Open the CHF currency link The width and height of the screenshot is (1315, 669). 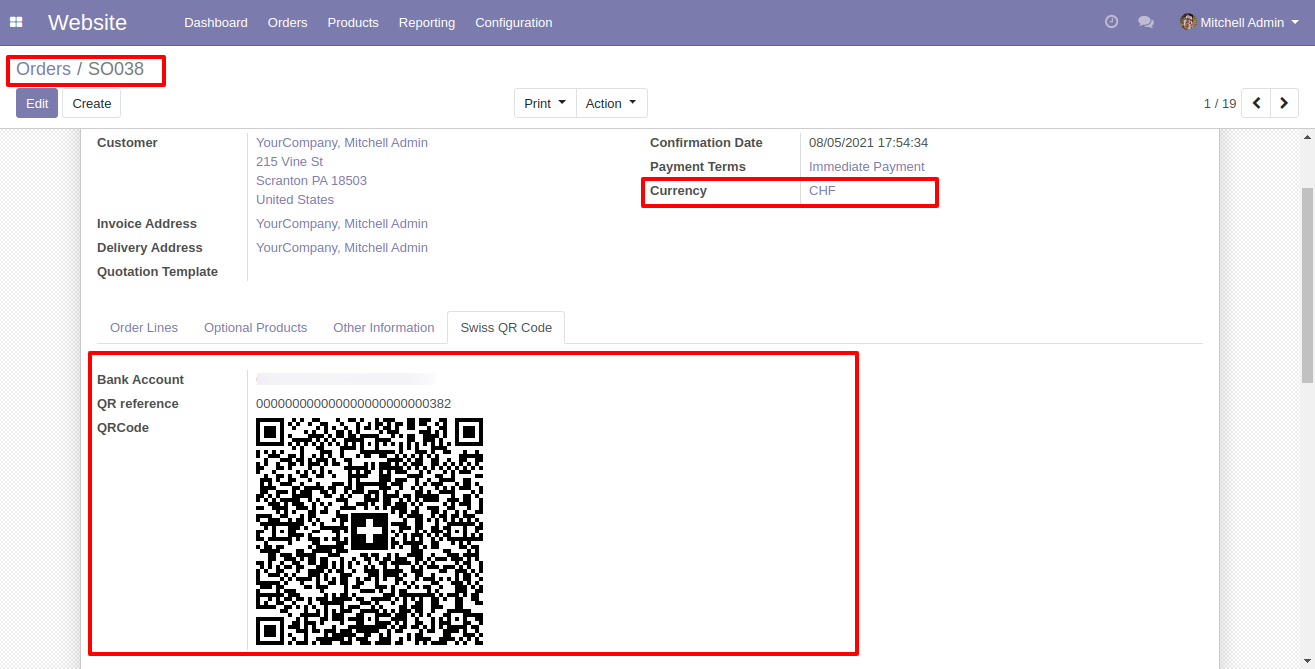822,191
